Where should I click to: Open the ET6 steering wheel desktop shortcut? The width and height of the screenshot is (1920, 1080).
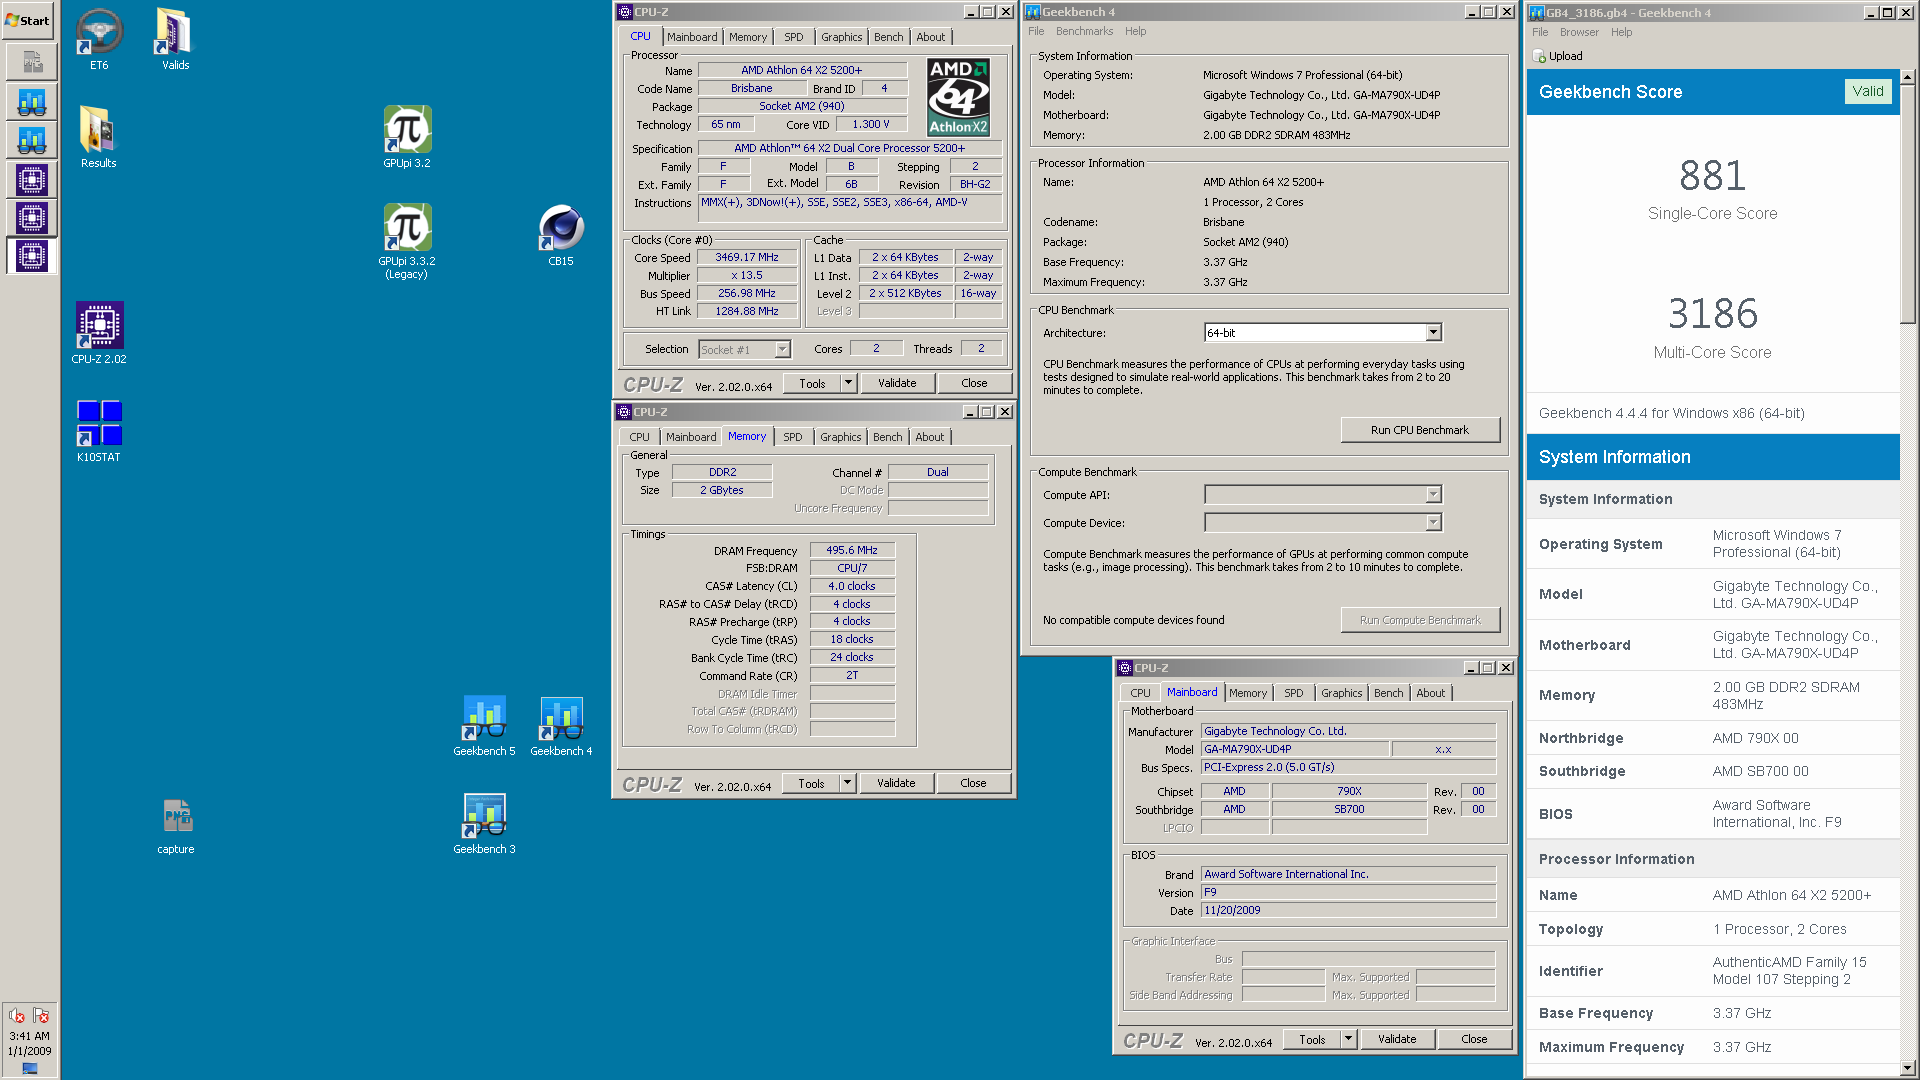pos(99,32)
